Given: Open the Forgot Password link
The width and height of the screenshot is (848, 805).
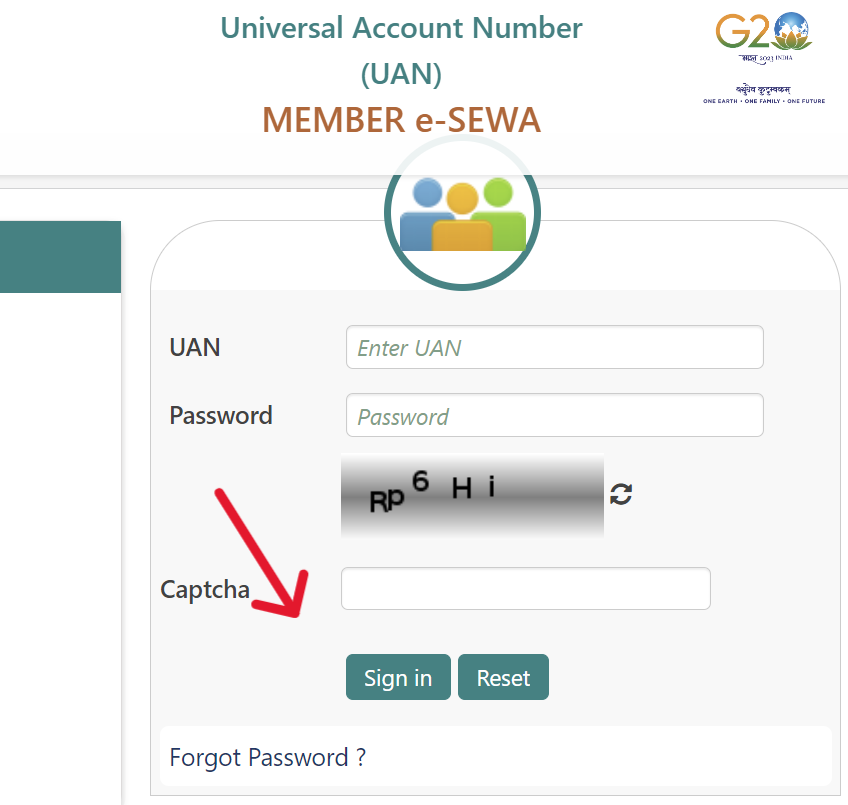Looking at the screenshot, I should [267, 757].
